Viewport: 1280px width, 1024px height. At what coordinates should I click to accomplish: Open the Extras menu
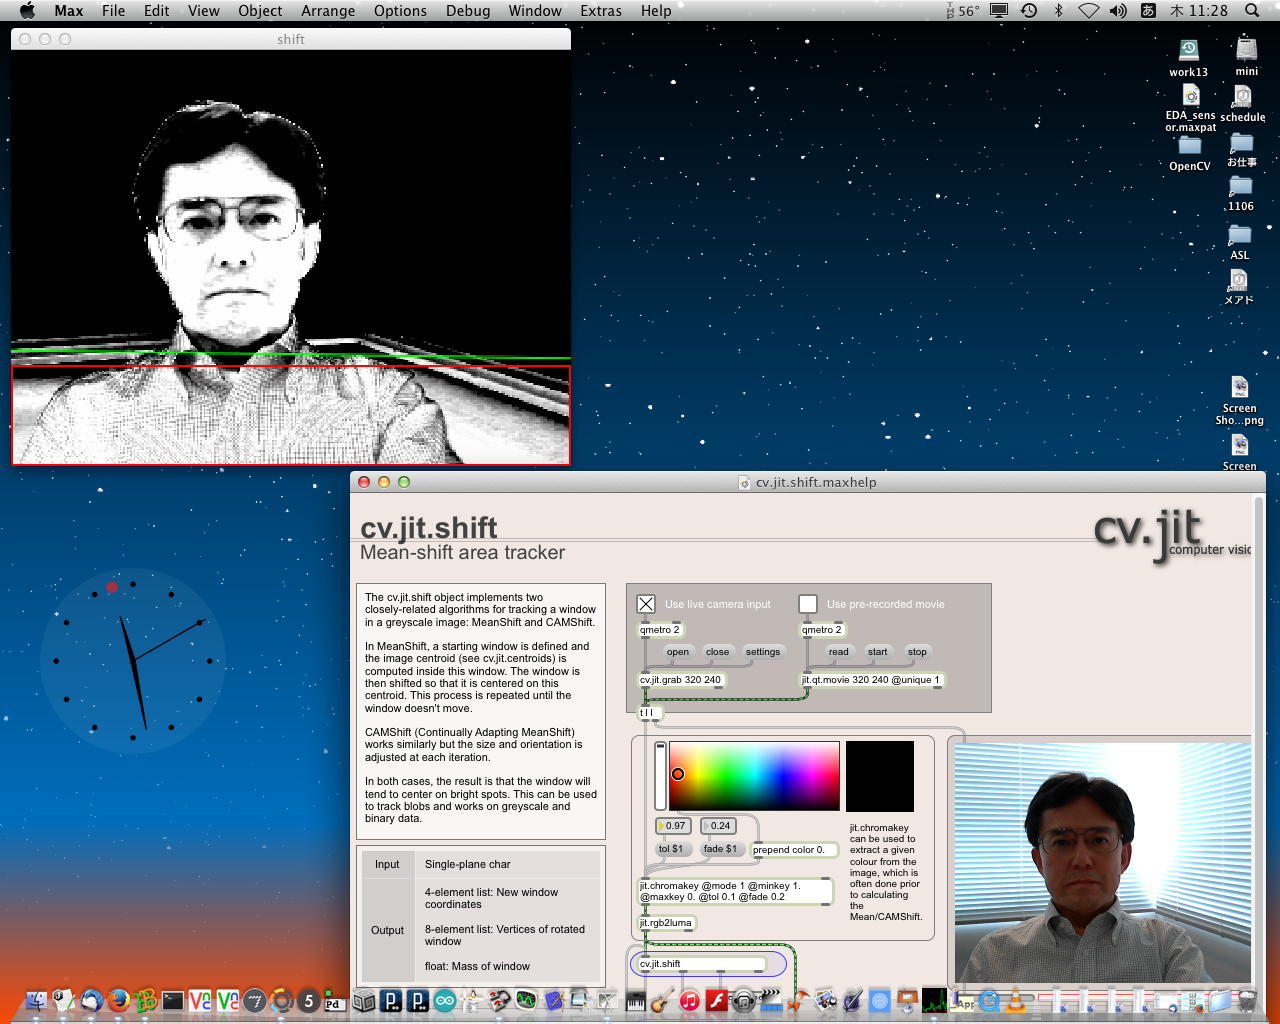pos(600,11)
